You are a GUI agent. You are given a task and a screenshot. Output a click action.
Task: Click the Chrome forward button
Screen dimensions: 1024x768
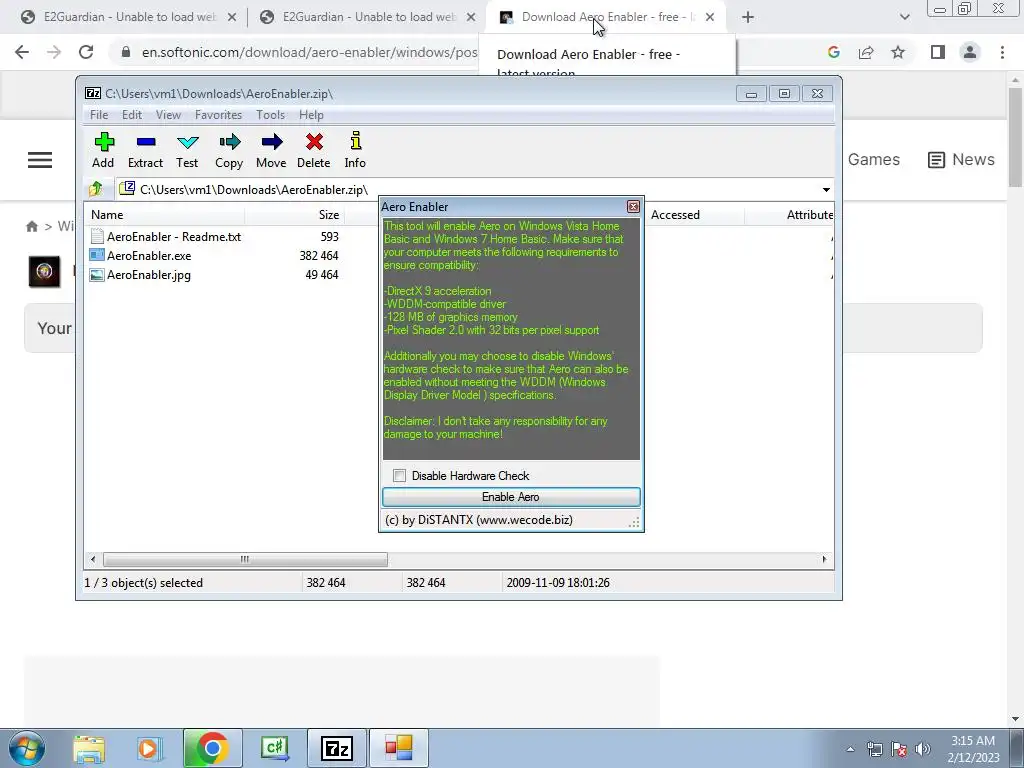pyautogui.click(x=54, y=52)
